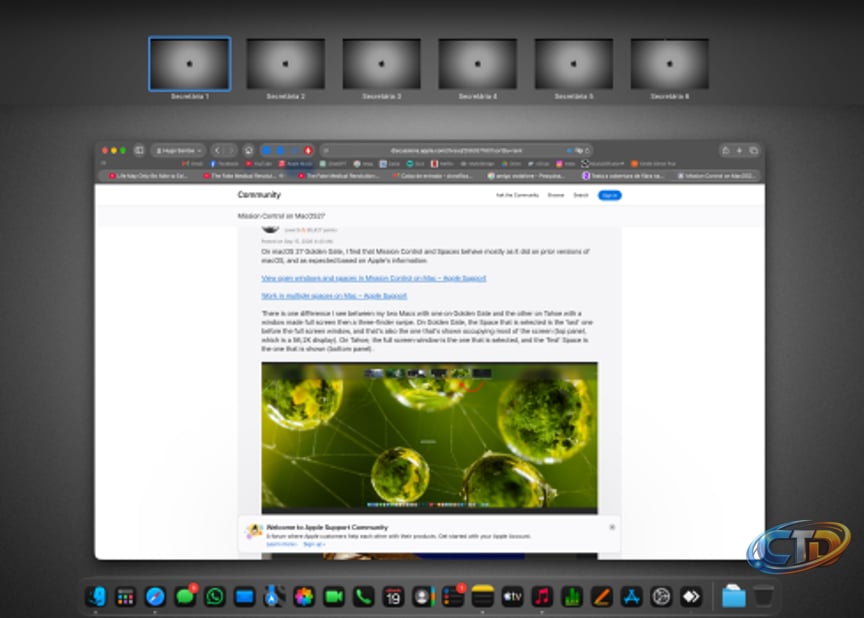Open the green Phone app
This screenshot has height=618, width=864.
[364, 597]
